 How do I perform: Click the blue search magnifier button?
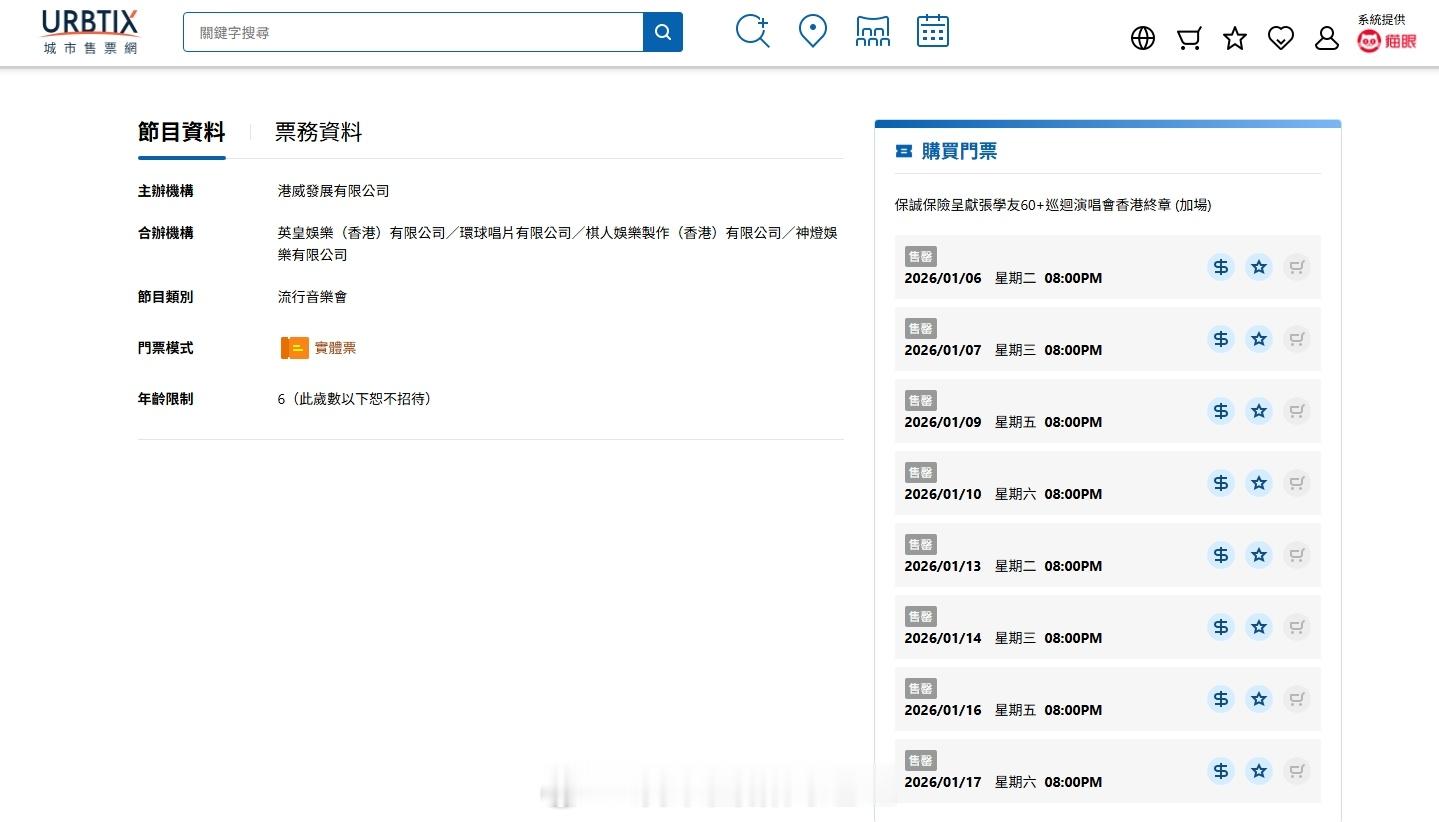click(663, 32)
